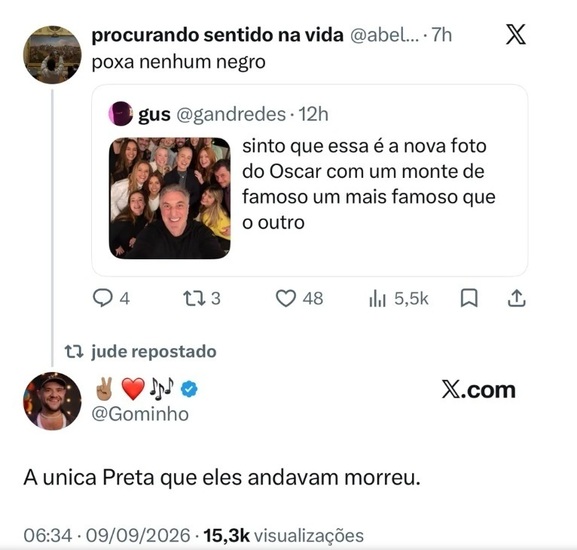Click the share upload arrow icon
This screenshot has width=577, height=550.
[517, 298]
